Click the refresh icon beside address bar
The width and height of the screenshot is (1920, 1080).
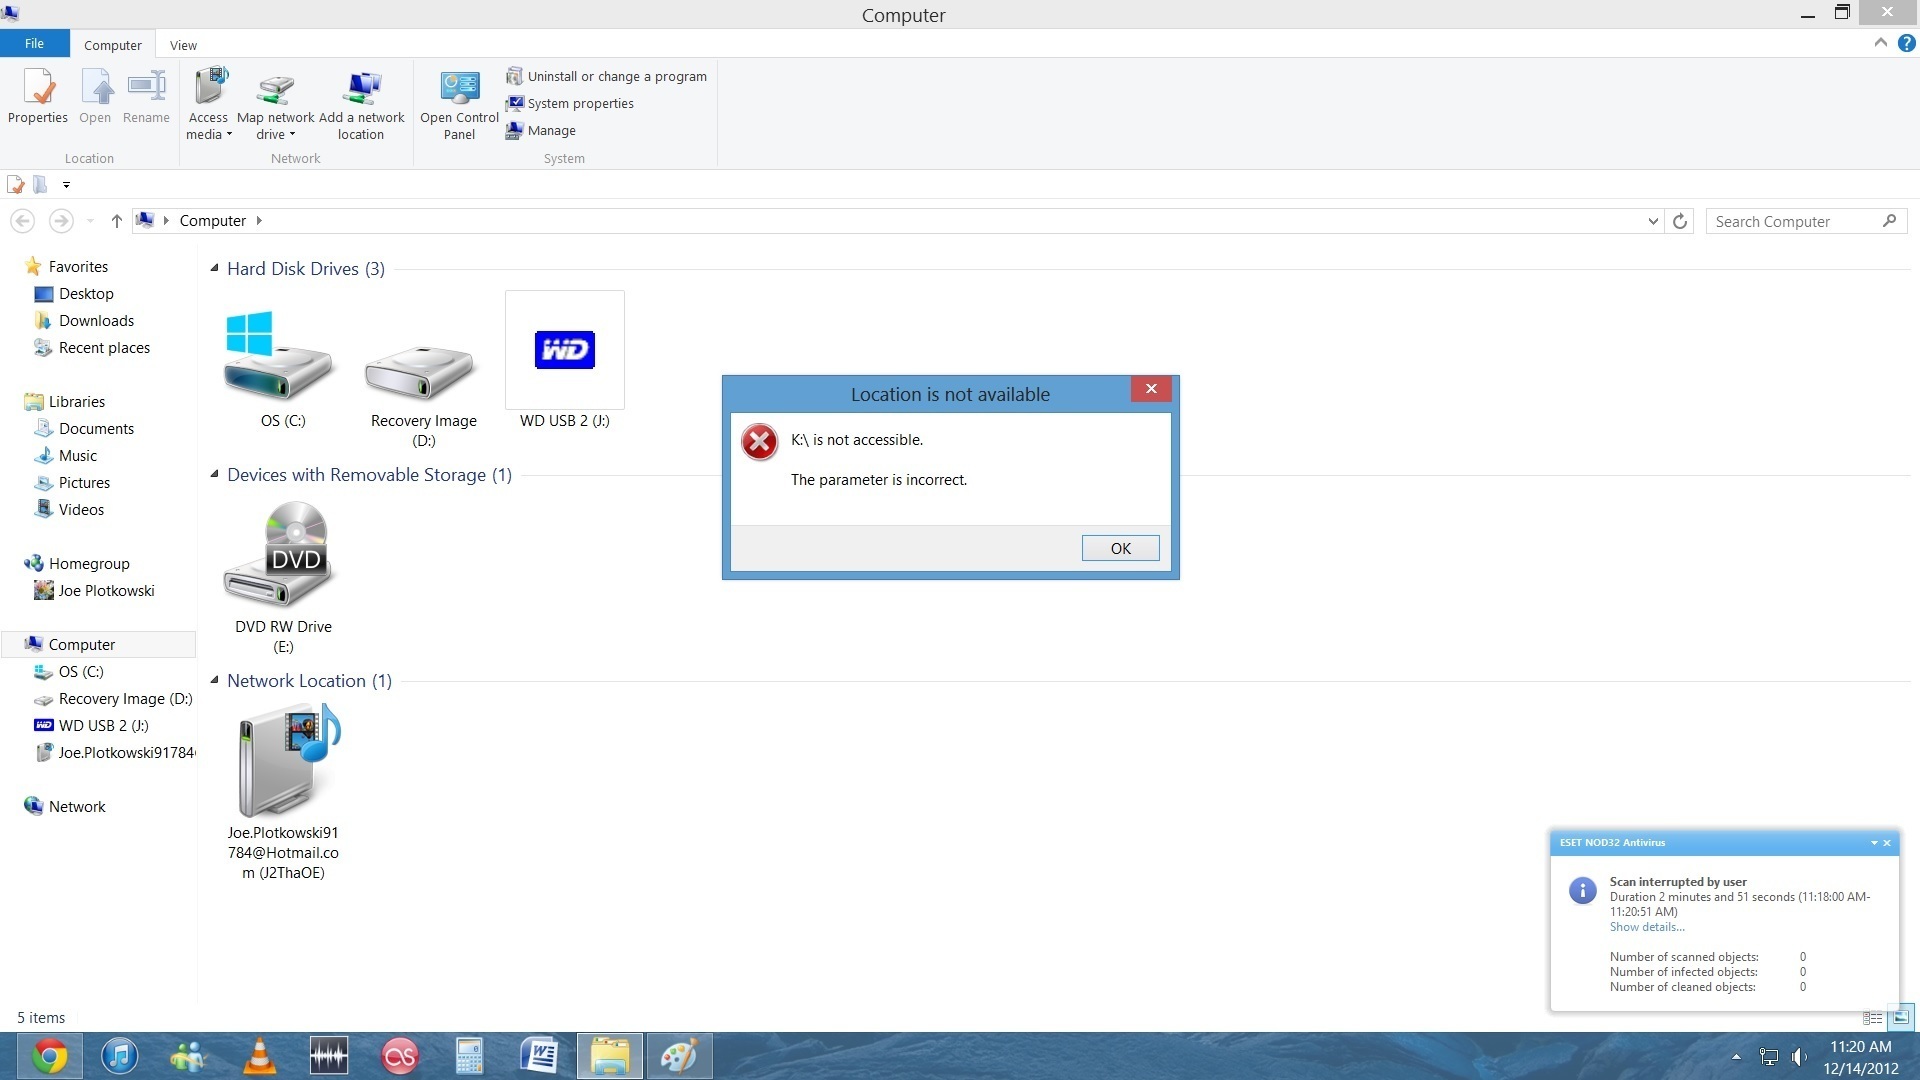click(1680, 221)
